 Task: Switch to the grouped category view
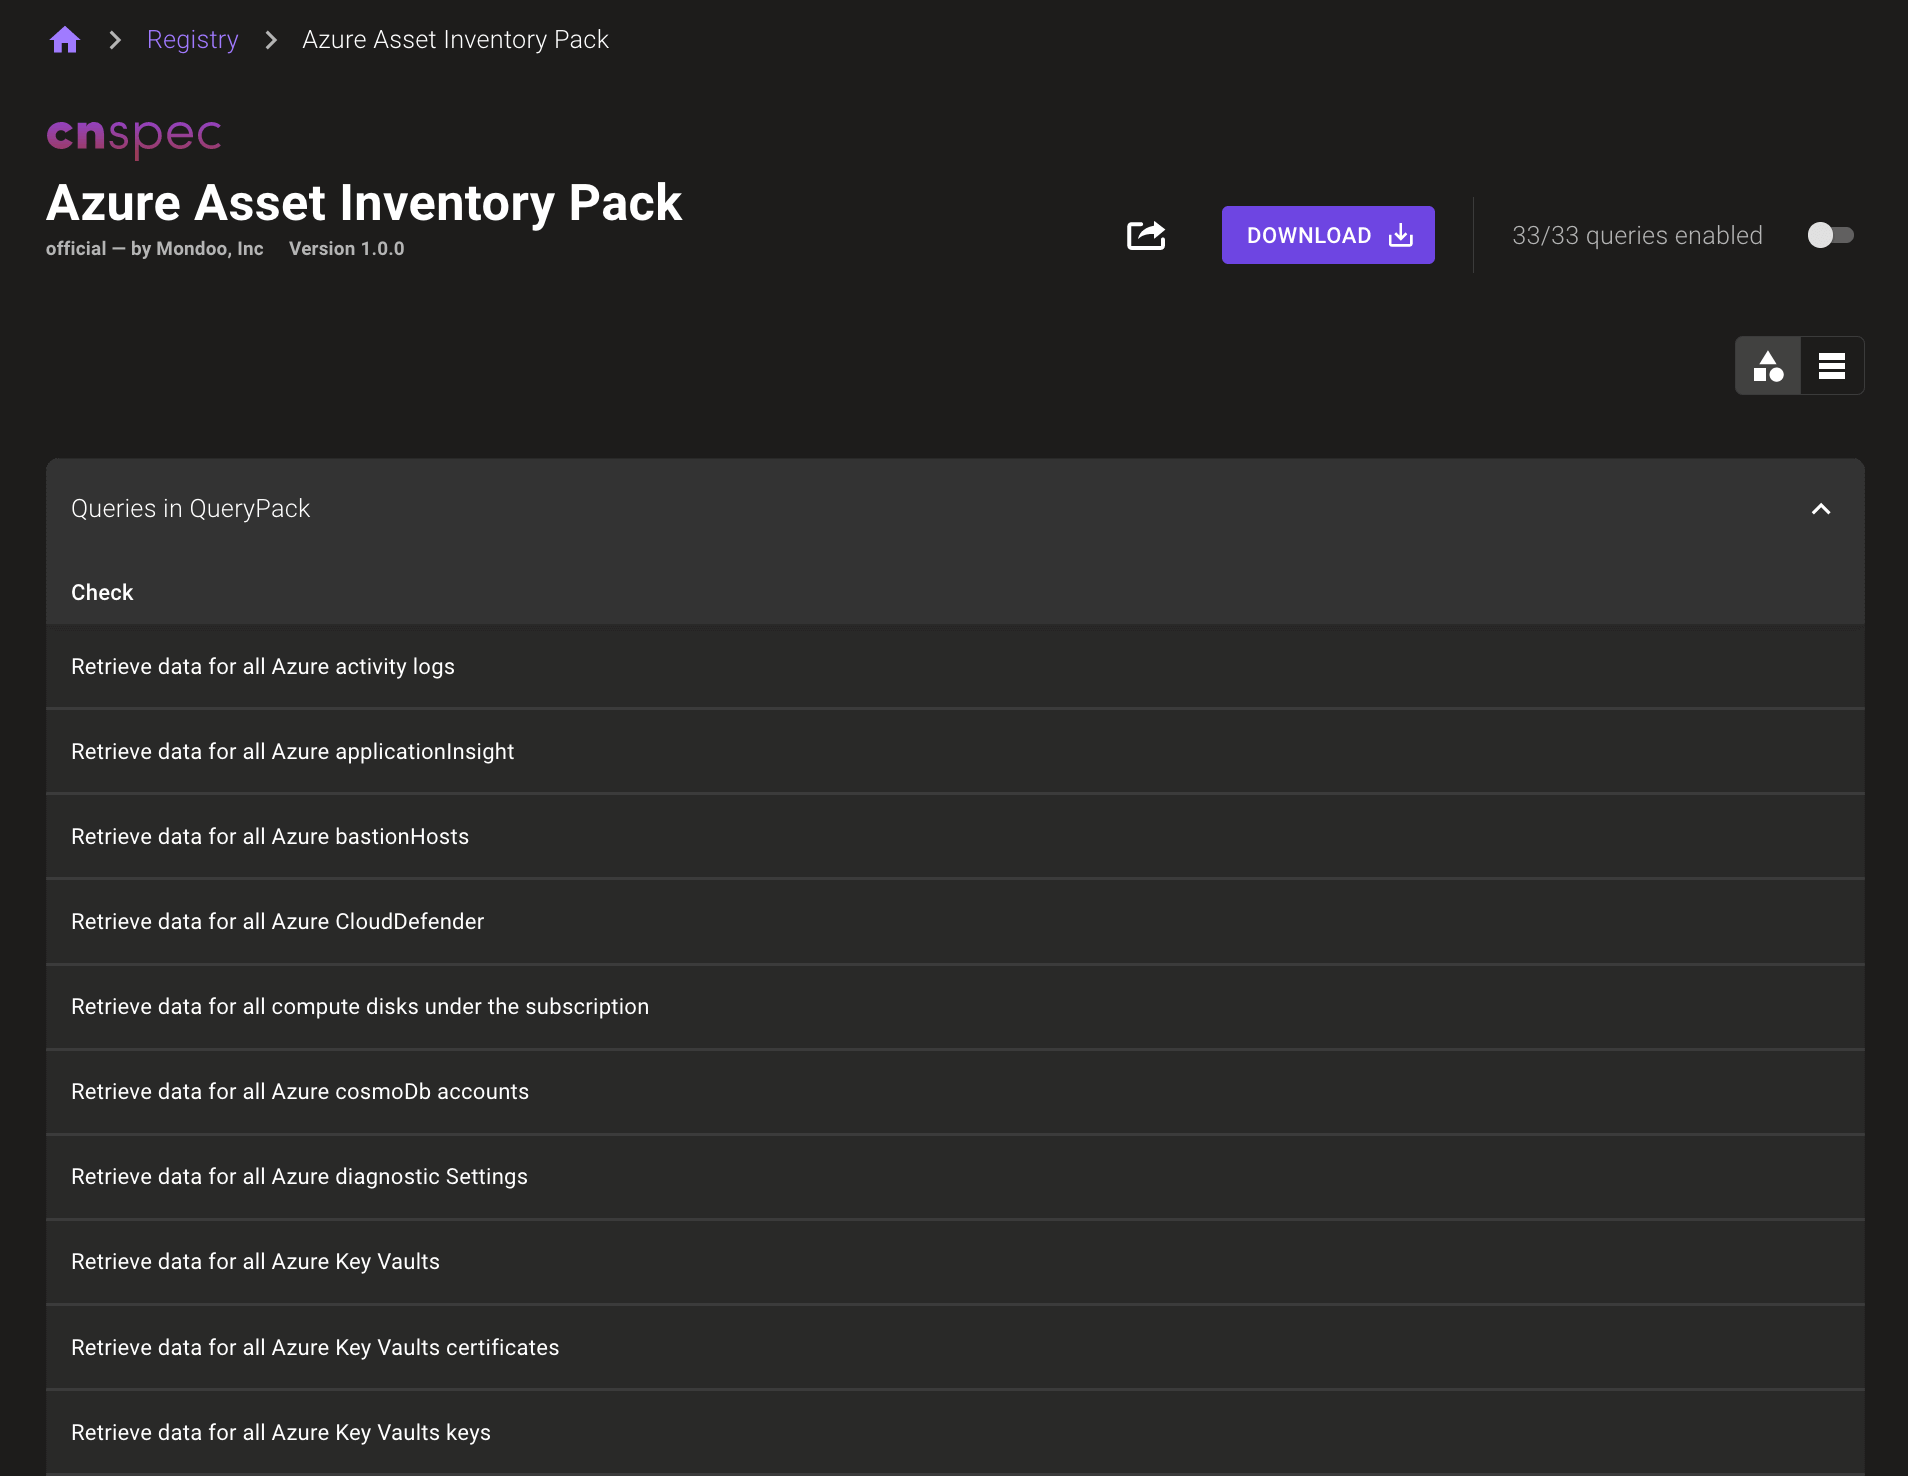1768,366
